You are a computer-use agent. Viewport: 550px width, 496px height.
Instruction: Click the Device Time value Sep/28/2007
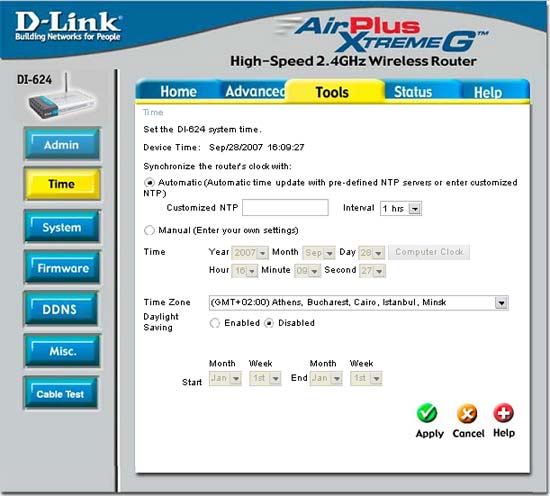pyautogui.click(x=235, y=147)
